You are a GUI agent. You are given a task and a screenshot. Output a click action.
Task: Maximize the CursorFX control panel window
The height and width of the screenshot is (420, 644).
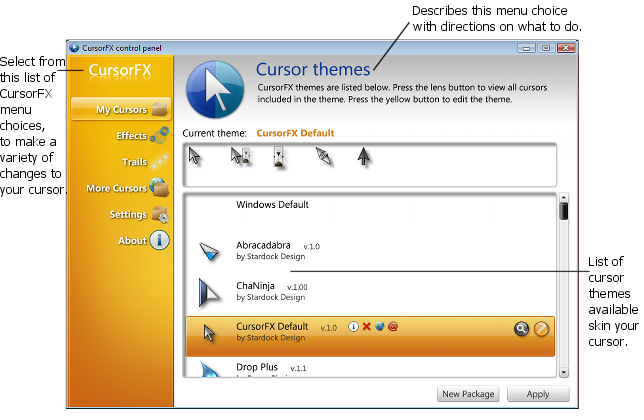[x=546, y=48]
